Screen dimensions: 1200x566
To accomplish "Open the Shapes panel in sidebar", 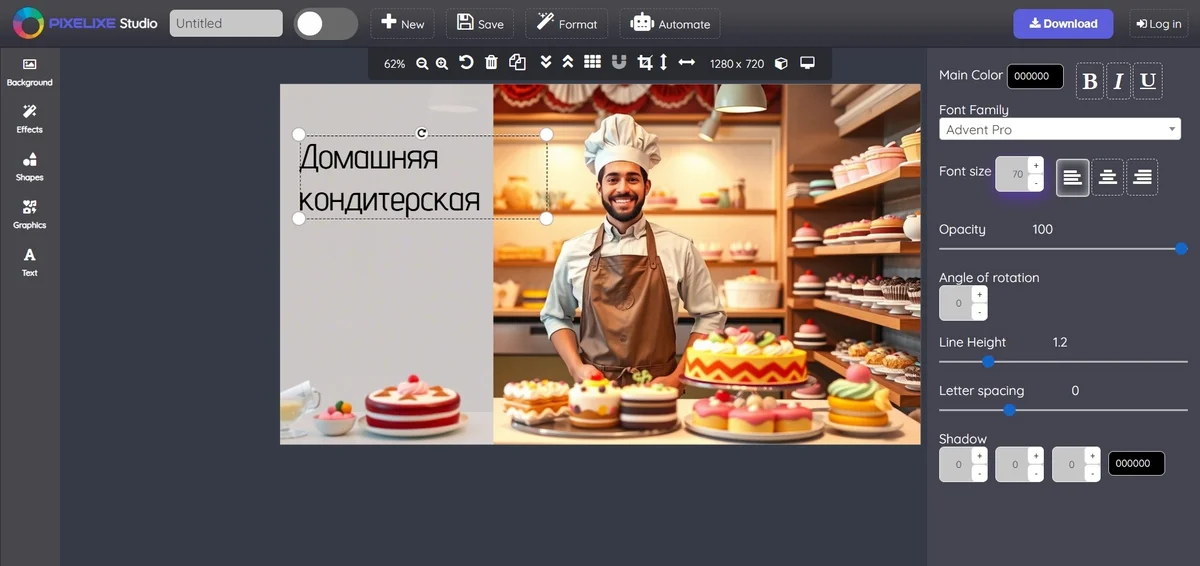I will tap(30, 166).
